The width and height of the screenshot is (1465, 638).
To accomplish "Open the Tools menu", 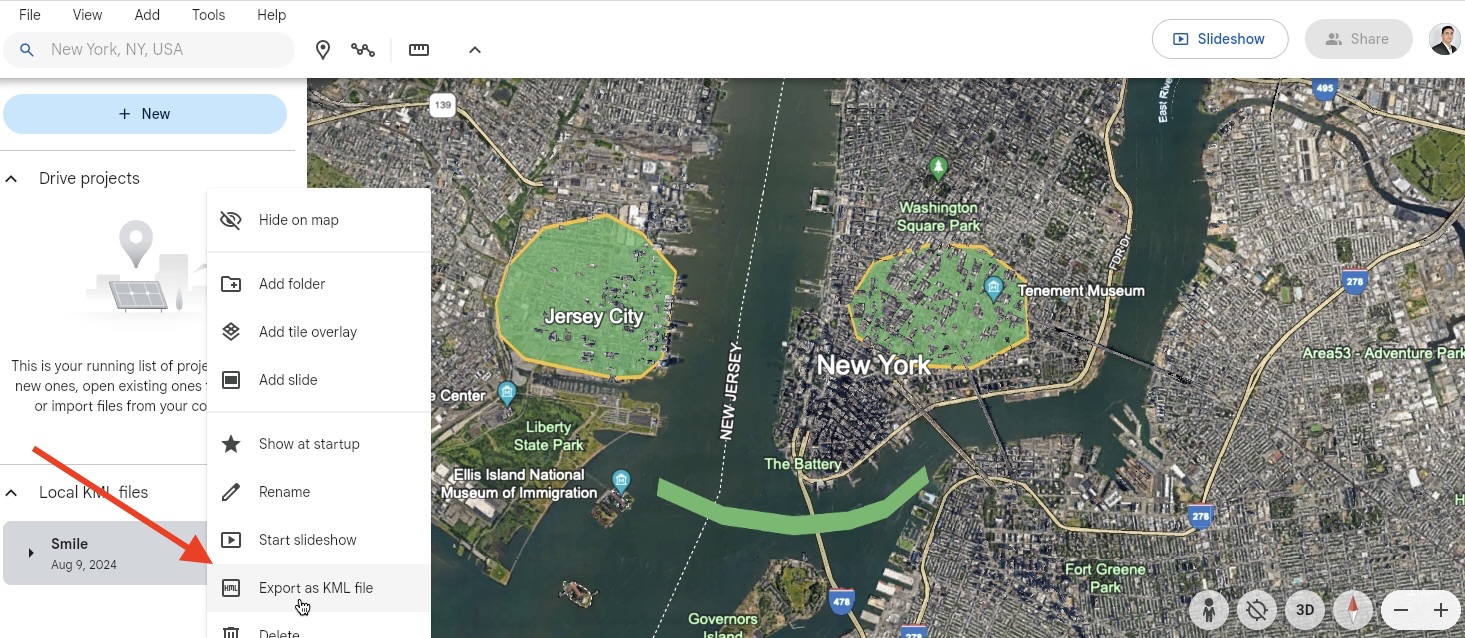I will pyautogui.click(x=208, y=15).
